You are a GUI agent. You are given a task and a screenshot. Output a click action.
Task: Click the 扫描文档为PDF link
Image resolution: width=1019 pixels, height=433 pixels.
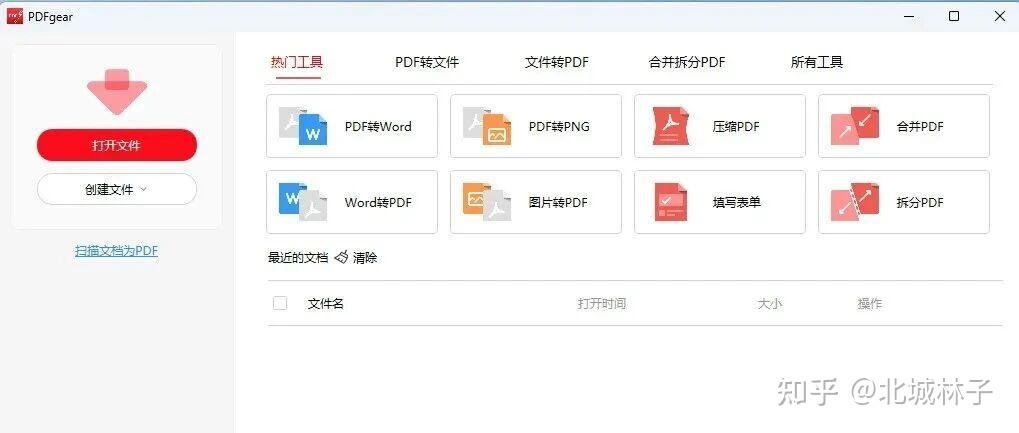tap(116, 251)
